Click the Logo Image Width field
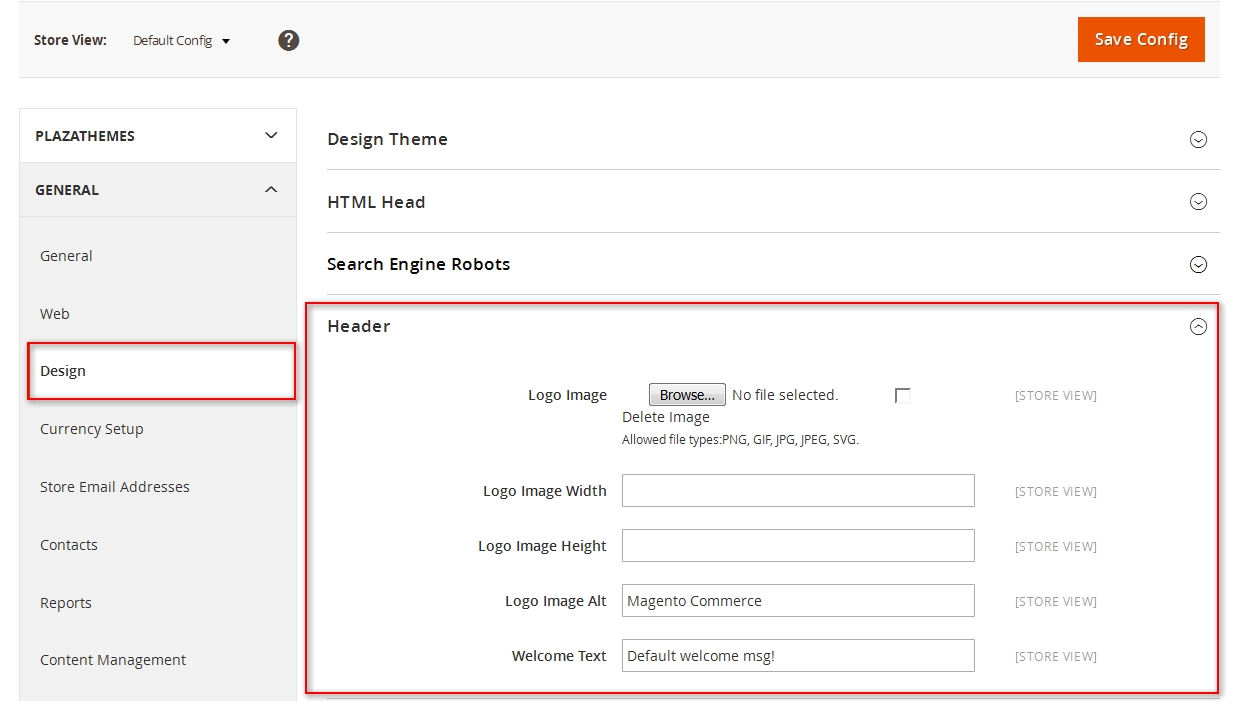The height and width of the screenshot is (704, 1242). click(x=798, y=491)
